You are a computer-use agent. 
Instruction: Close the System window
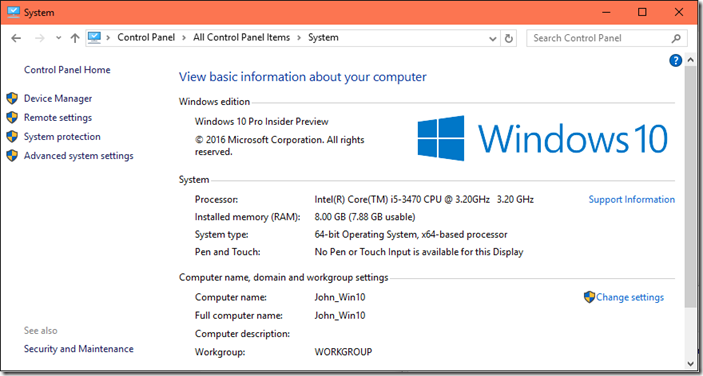pos(679,12)
